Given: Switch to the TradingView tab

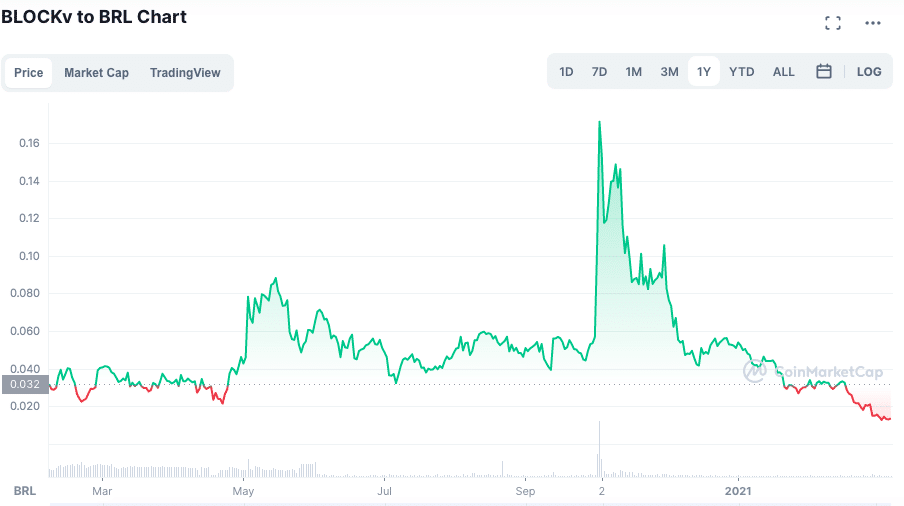Looking at the screenshot, I should [185, 73].
